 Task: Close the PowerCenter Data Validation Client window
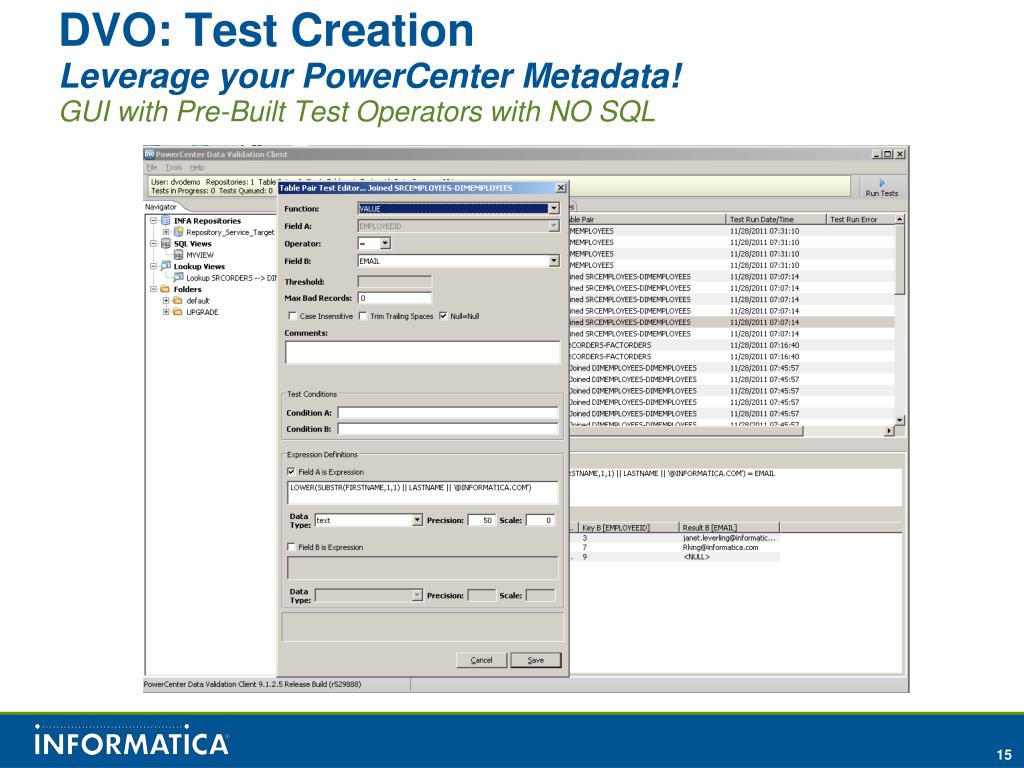pos(899,154)
